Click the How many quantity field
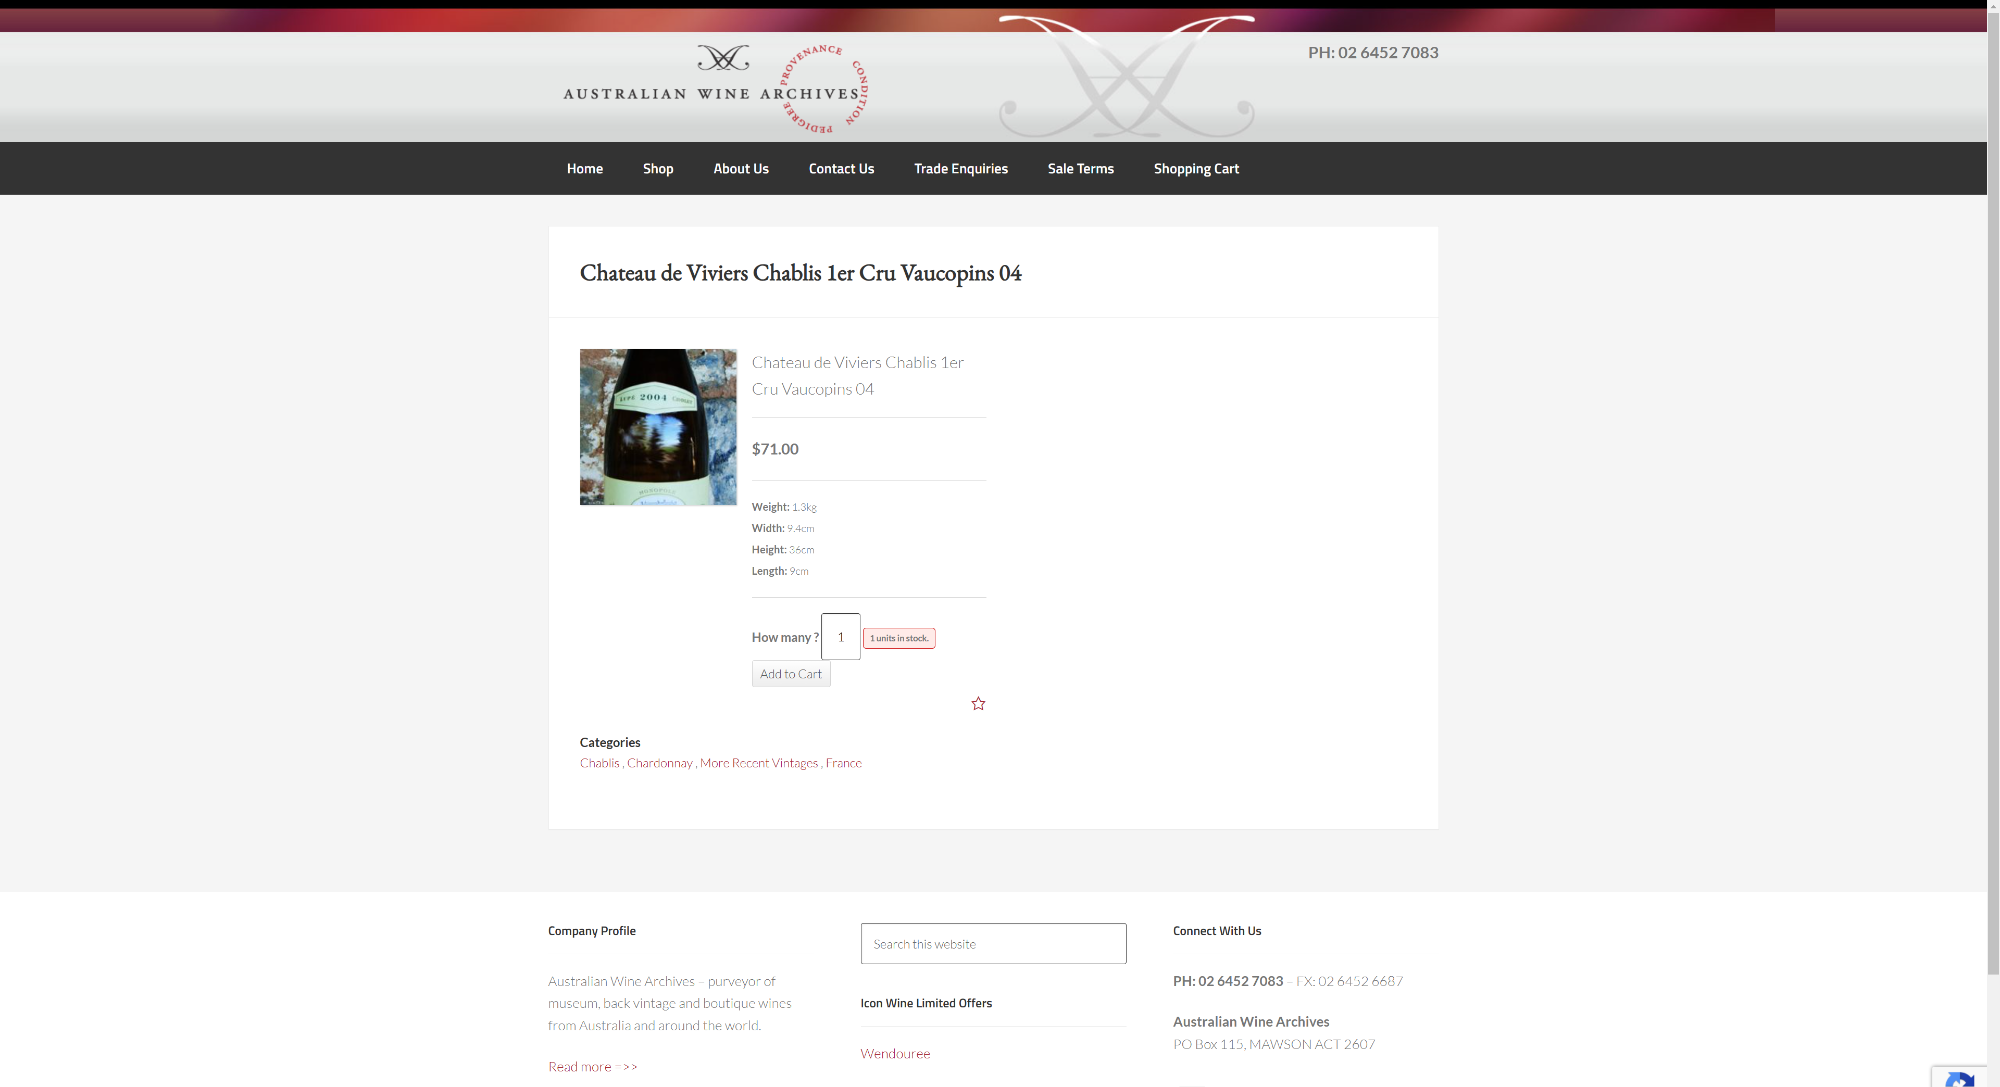 (x=840, y=637)
